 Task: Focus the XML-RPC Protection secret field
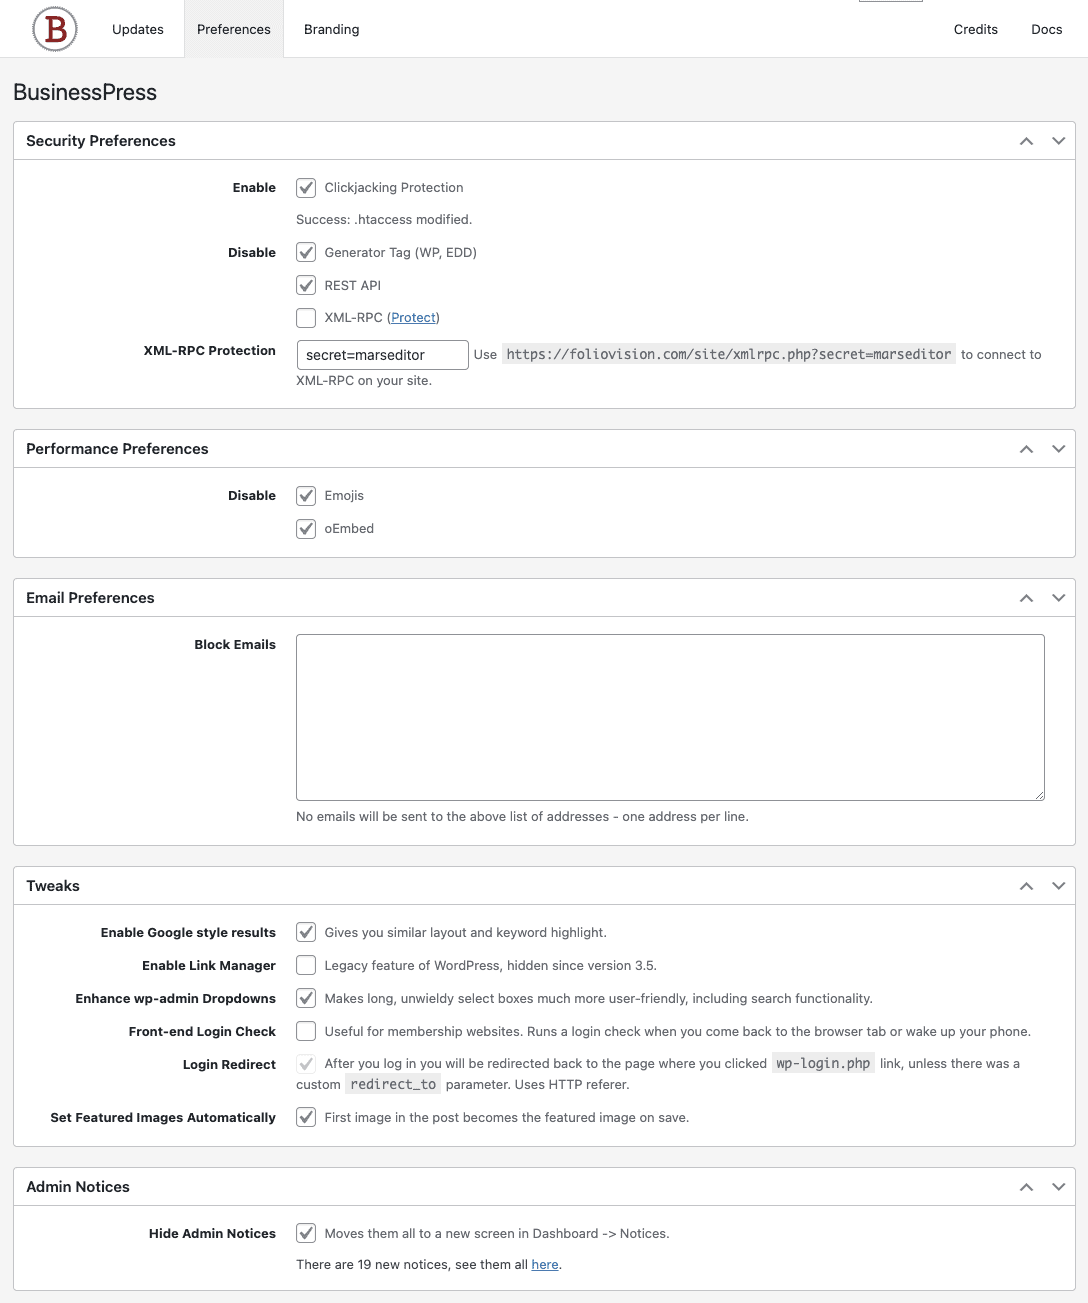pyautogui.click(x=383, y=355)
